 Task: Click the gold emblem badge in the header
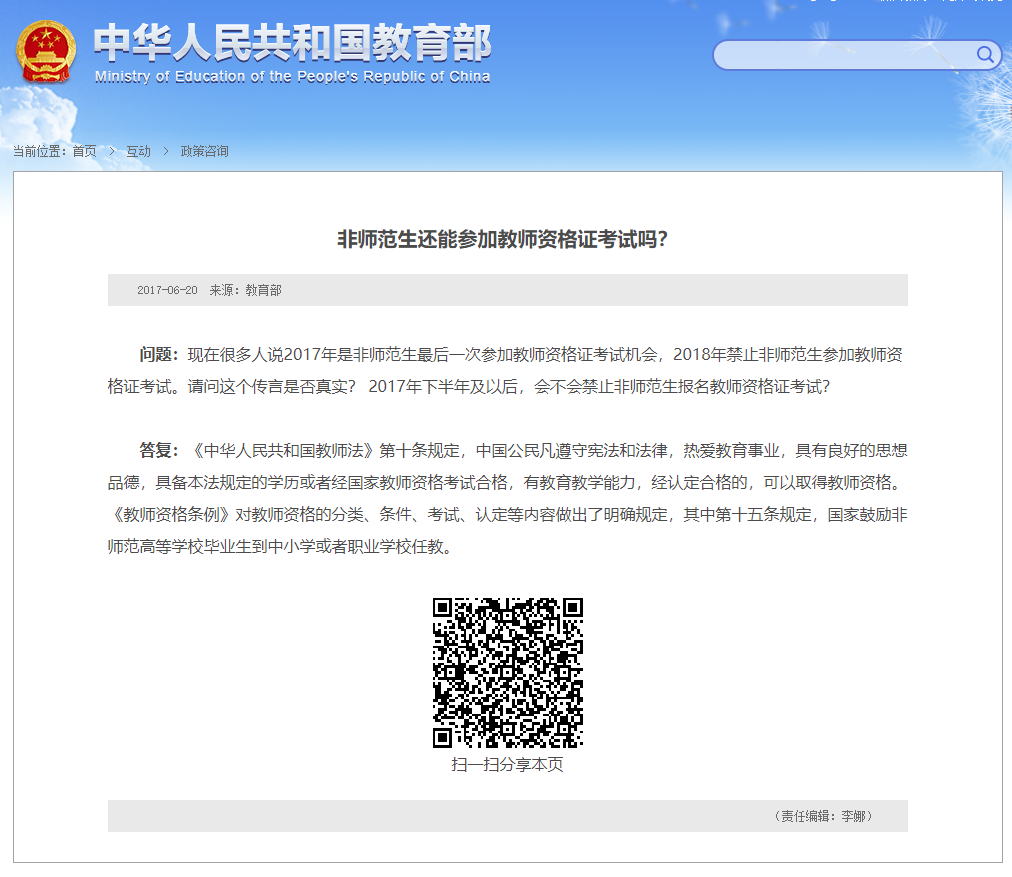(x=43, y=53)
